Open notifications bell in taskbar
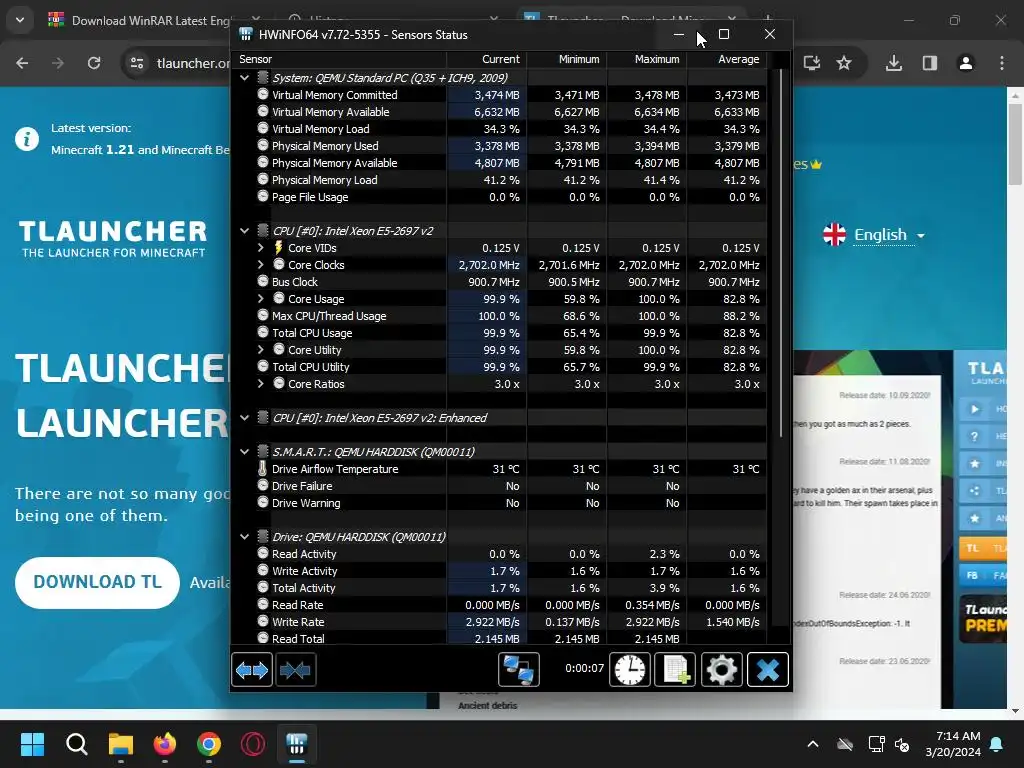 pyautogui.click(x=997, y=744)
